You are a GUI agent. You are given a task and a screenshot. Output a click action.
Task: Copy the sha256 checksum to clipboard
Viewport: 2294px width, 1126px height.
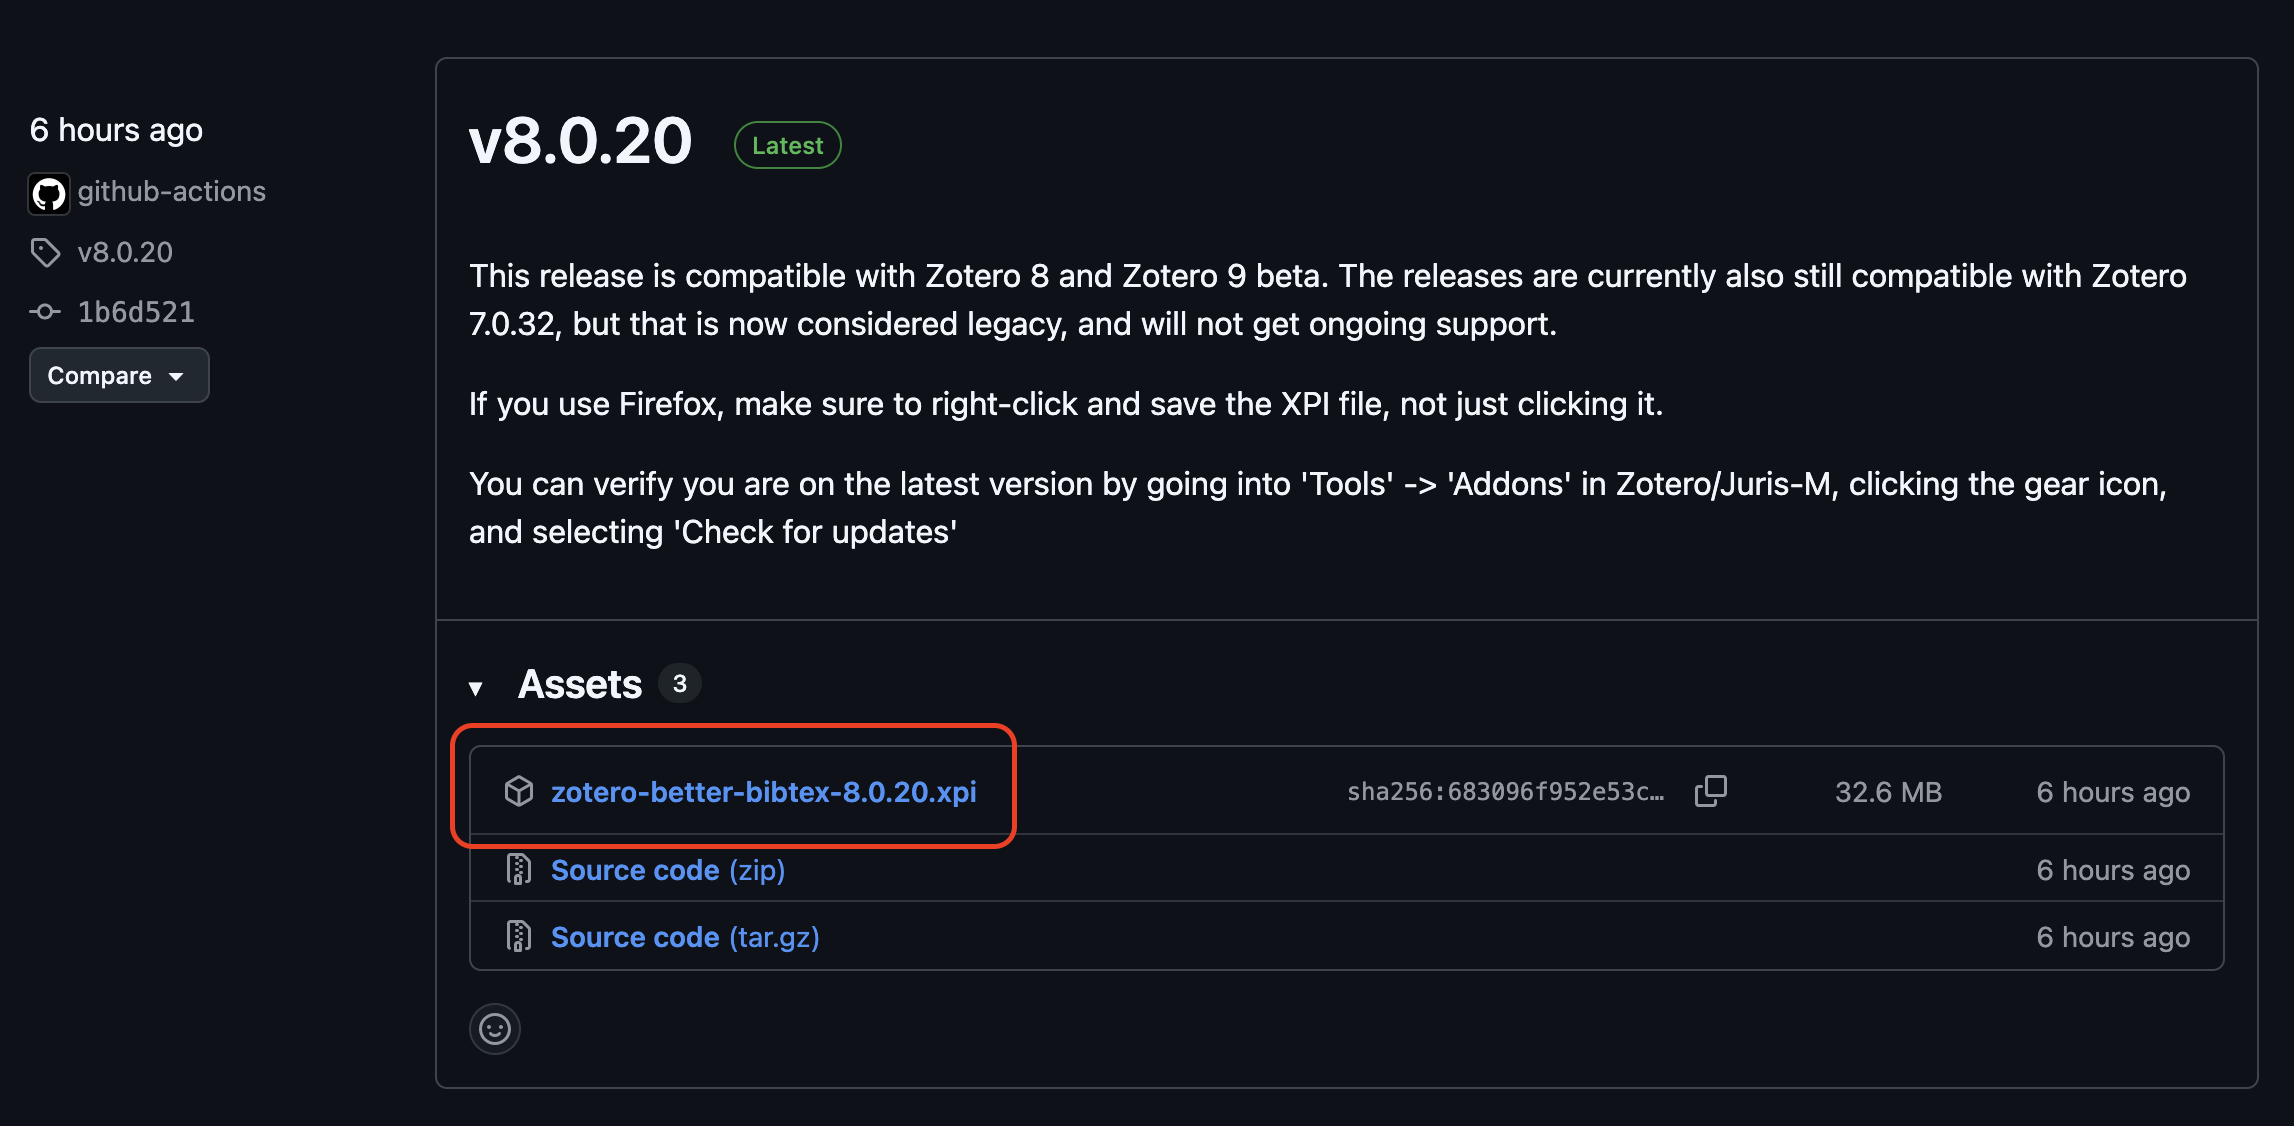tap(1710, 791)
